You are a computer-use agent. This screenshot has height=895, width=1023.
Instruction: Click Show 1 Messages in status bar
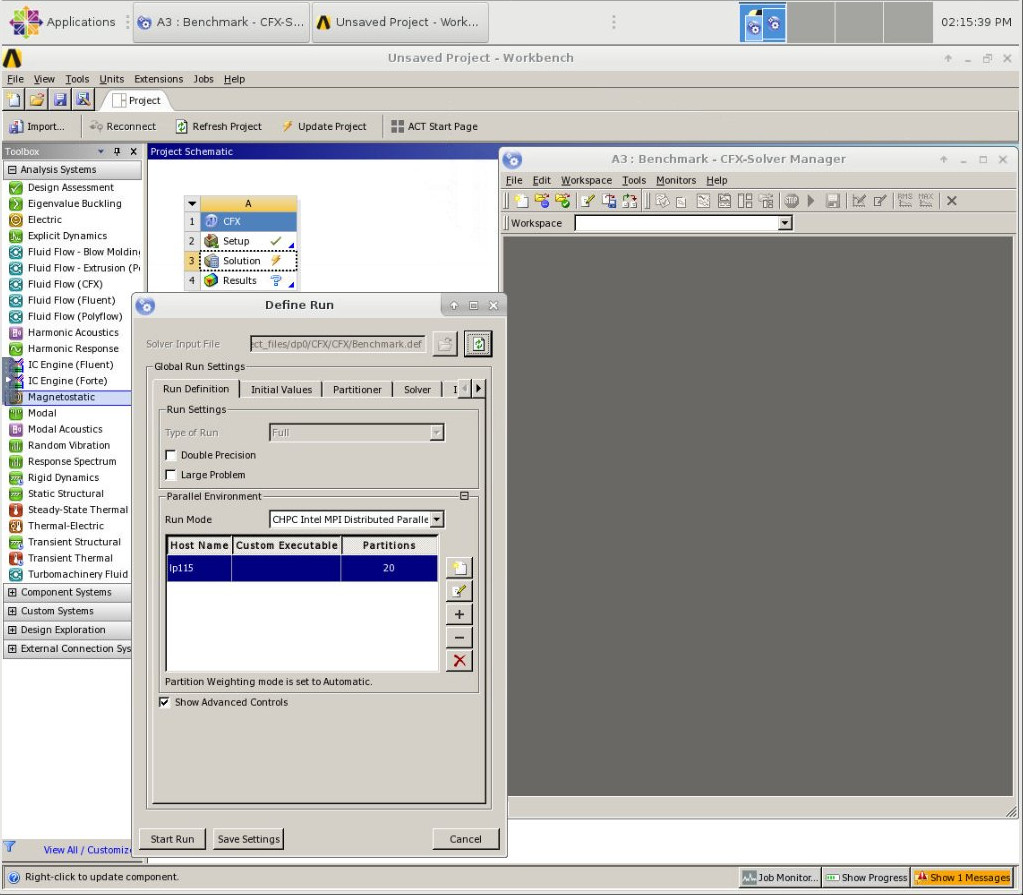[963, 878]
